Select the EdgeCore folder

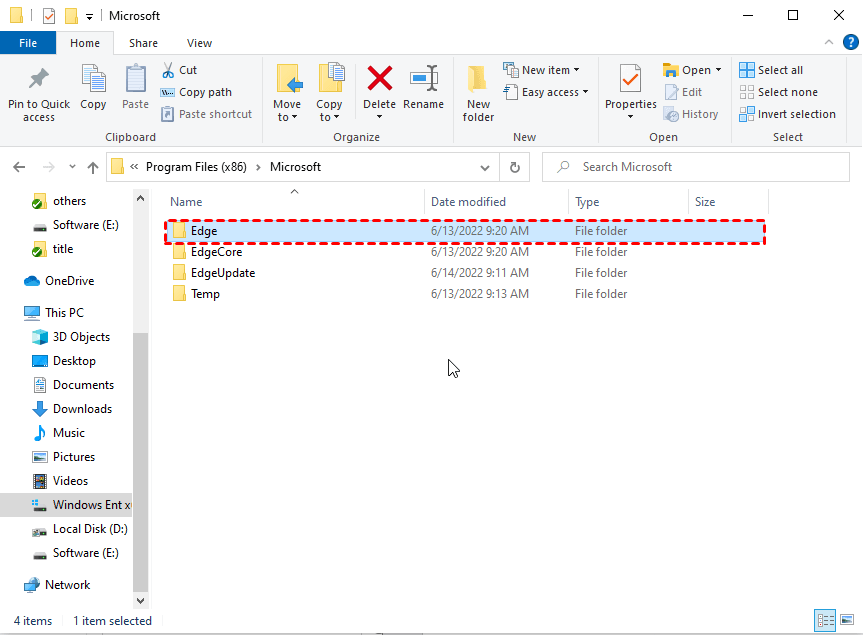465,252
